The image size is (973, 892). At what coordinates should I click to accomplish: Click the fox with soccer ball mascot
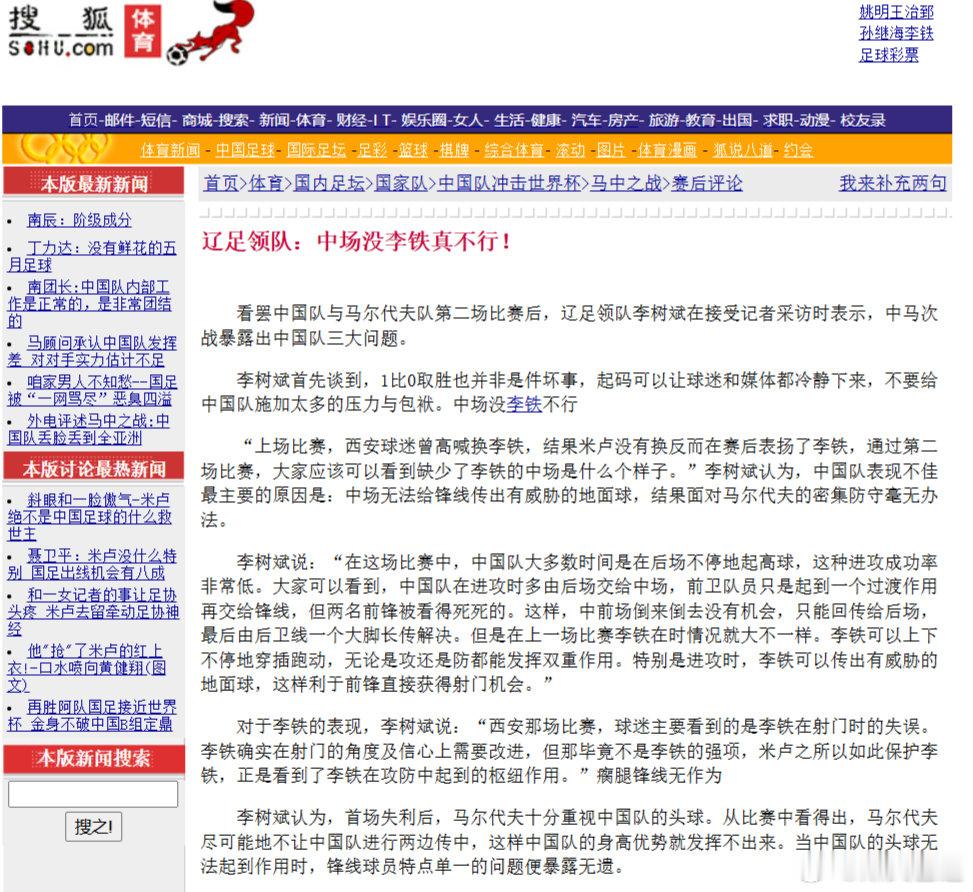pyautogui.click(x=211, y=32)
